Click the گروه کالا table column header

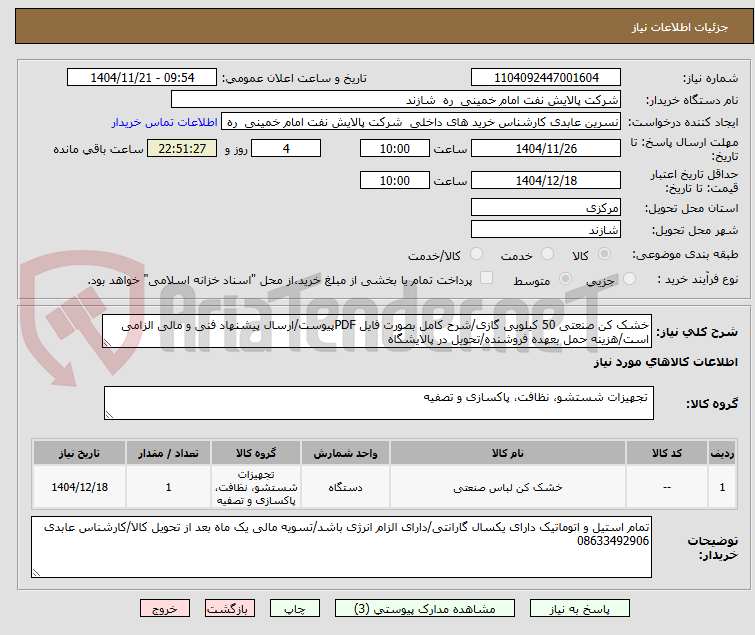[x=256, y=453]
